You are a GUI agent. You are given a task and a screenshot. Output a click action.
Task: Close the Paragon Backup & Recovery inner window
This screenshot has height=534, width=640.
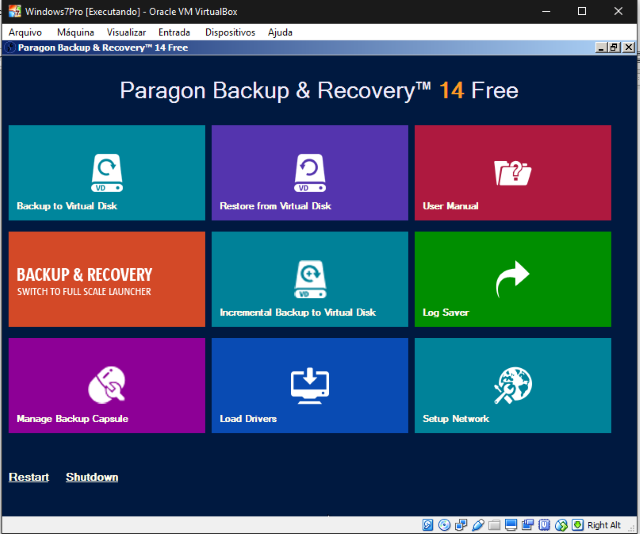pos(629,47)
